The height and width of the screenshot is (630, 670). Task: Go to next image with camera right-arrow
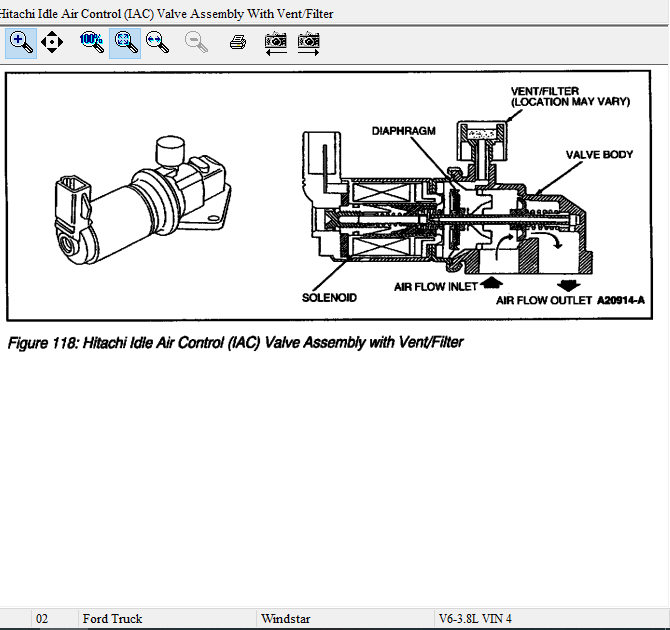pos(309,42)
